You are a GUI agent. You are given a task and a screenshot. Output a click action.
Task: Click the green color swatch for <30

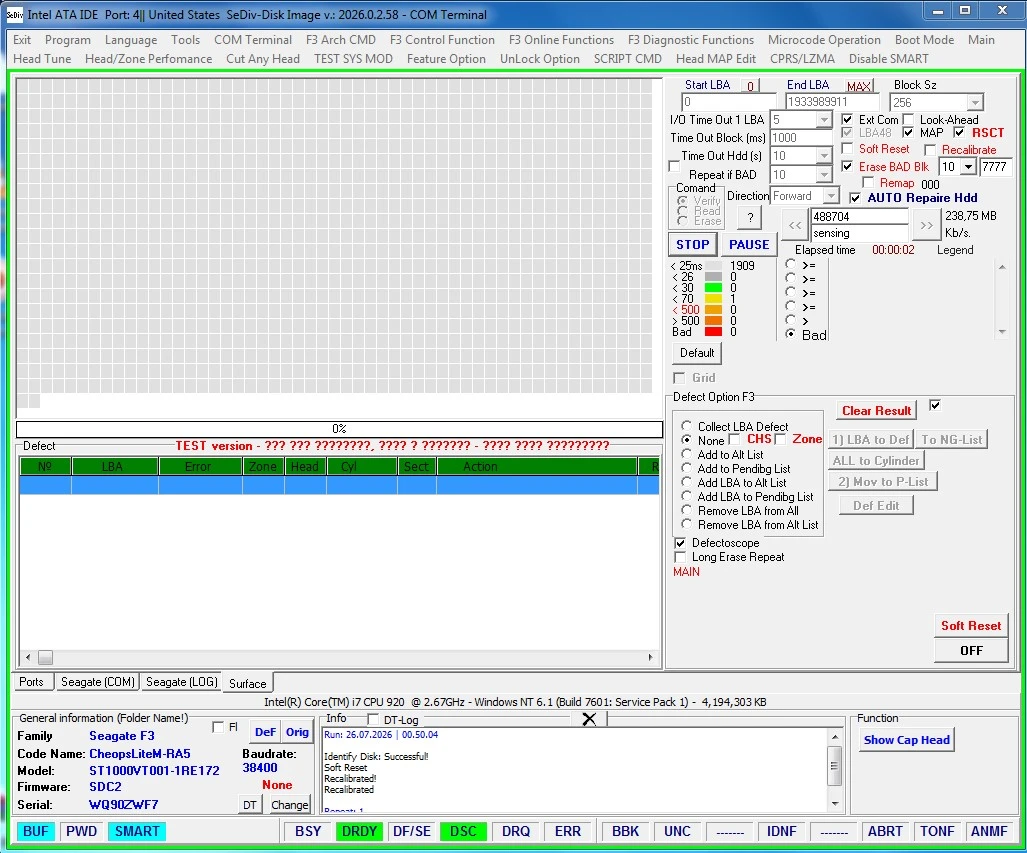click(x=713, y=288)
